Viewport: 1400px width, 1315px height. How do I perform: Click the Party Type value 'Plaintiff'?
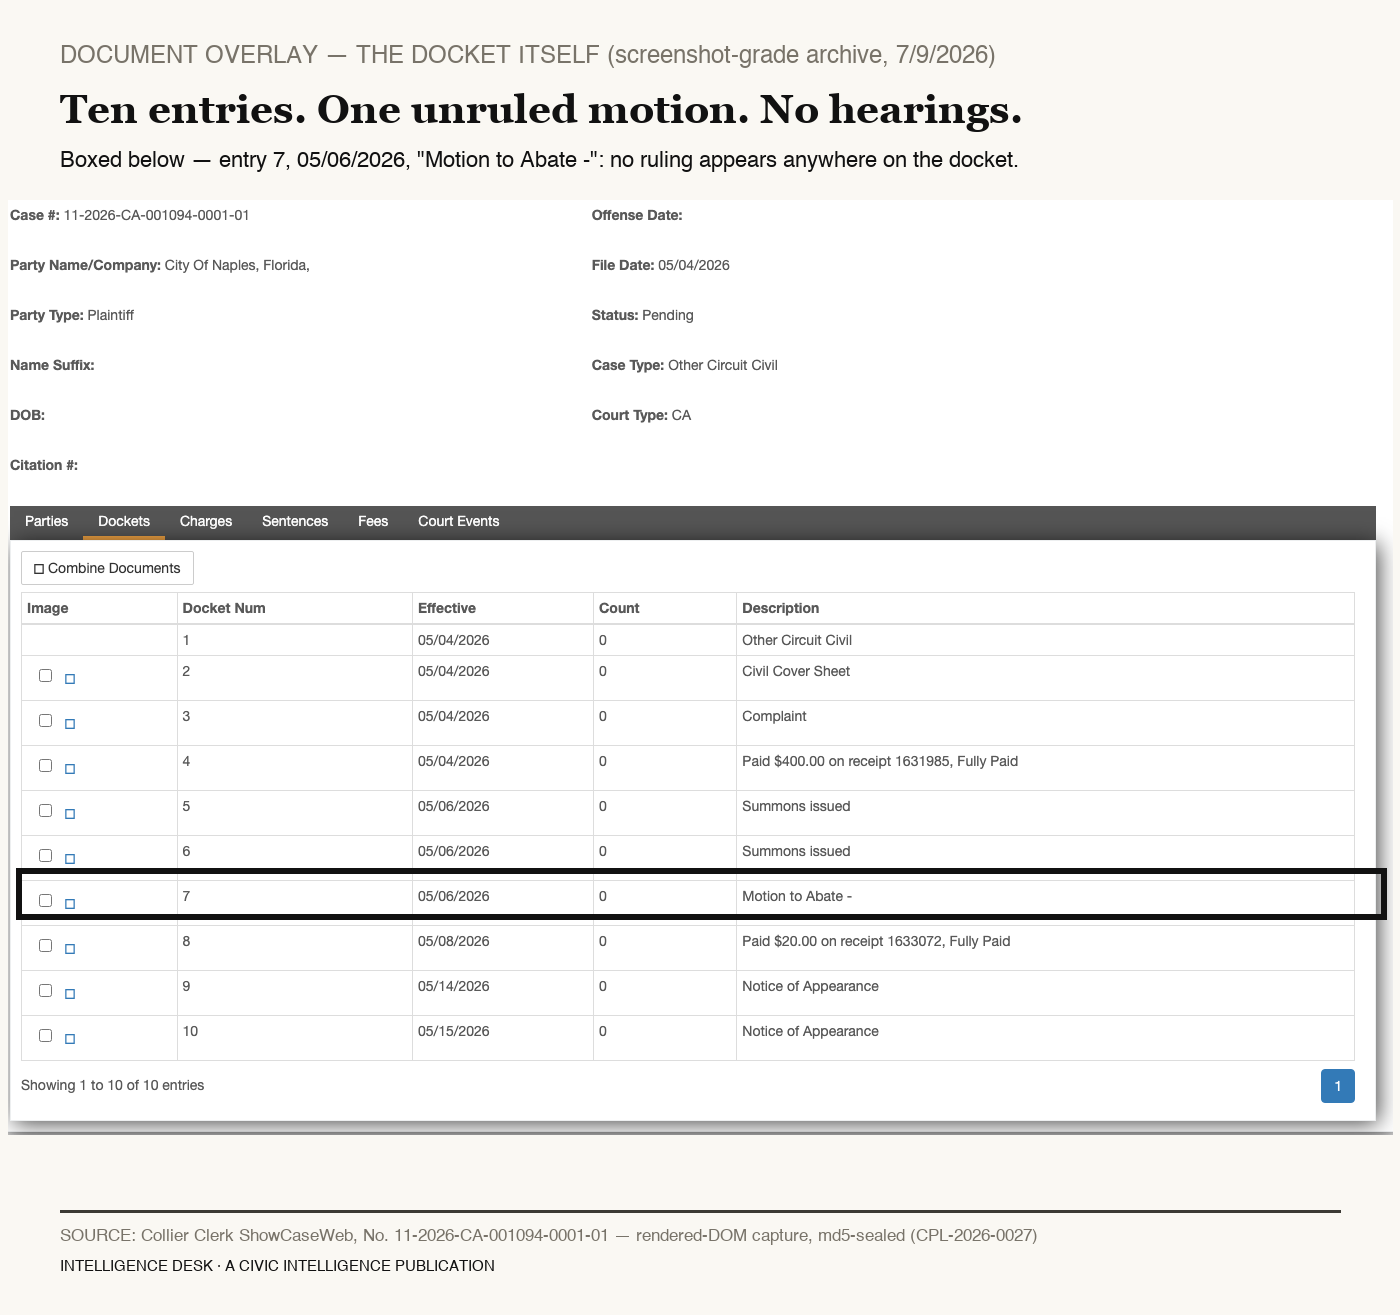[x=110, y=315]
